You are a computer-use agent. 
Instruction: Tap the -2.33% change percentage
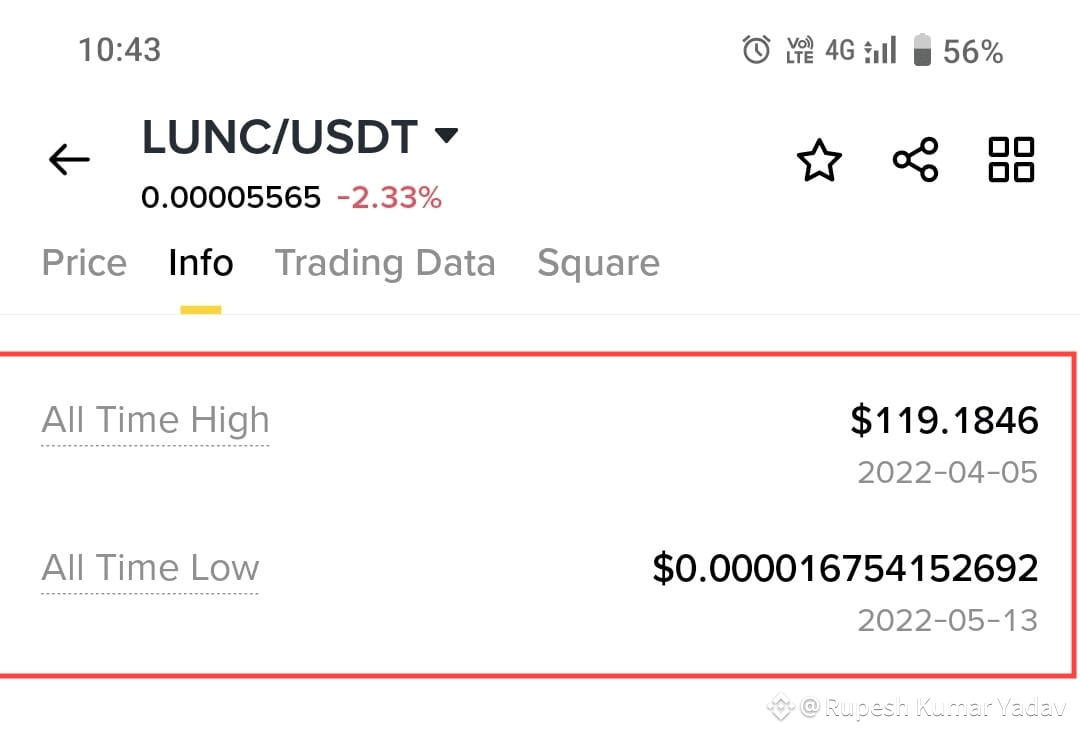pyautogui.click(x=389, y=198)
